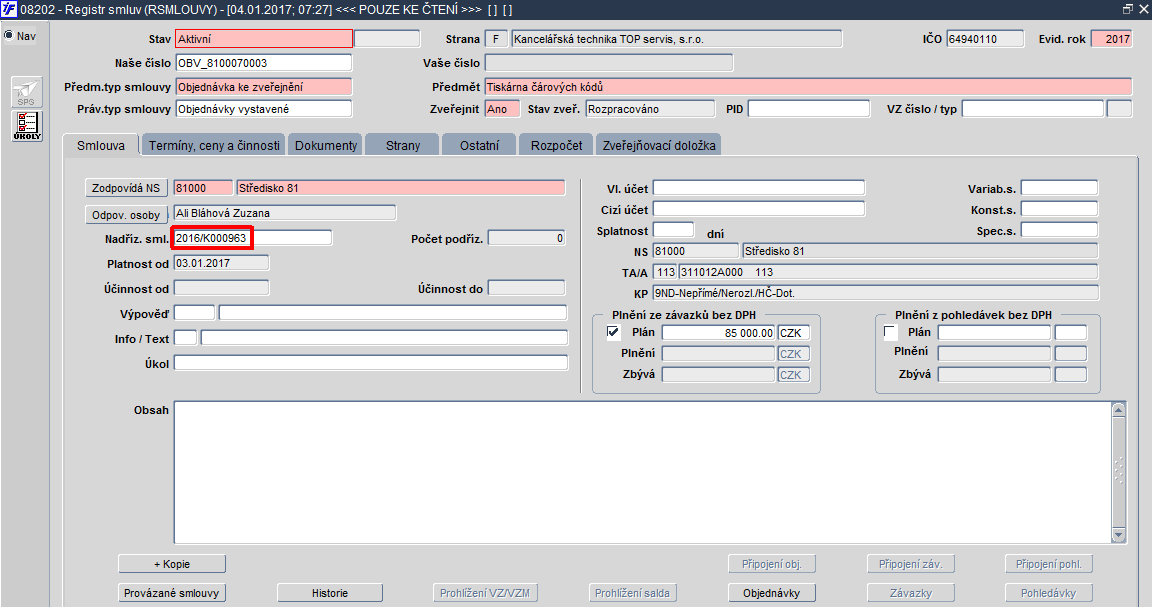Toggle the Plán checkbox under Plnění z pohledávek
The image size is (1152, 607).
[x=890, y=332]
